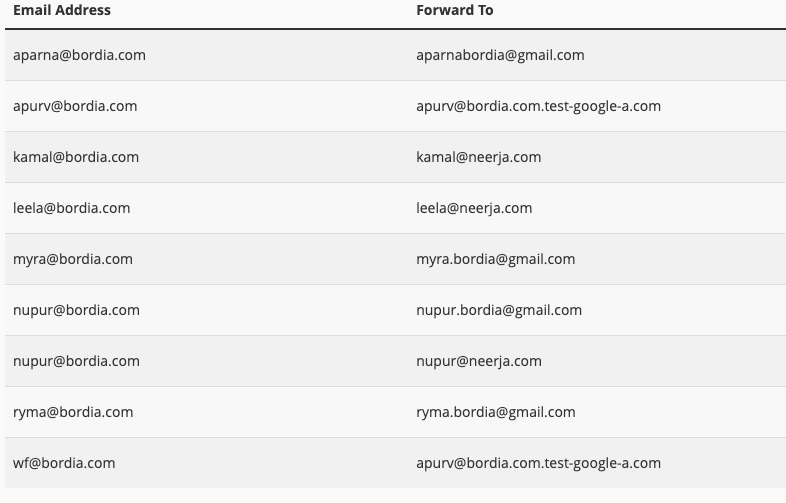Image resolution: width=786 pixels, height=503 pixels.
Task: Click the myra.bordia@gmail.com forward address
Action: click(495, 259)
